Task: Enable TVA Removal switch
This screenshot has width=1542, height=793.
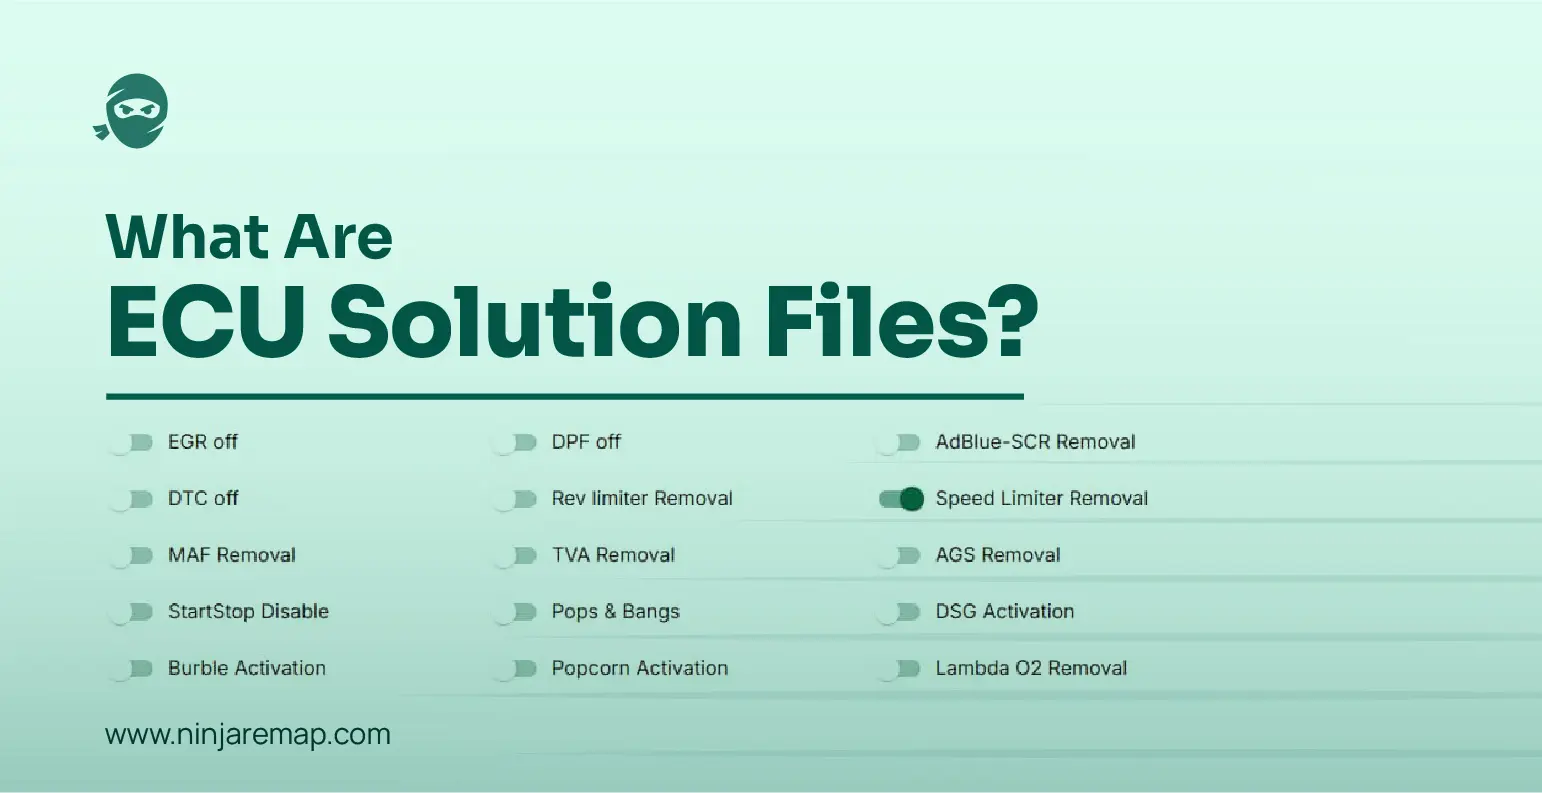Action: [x=520, y=555]
